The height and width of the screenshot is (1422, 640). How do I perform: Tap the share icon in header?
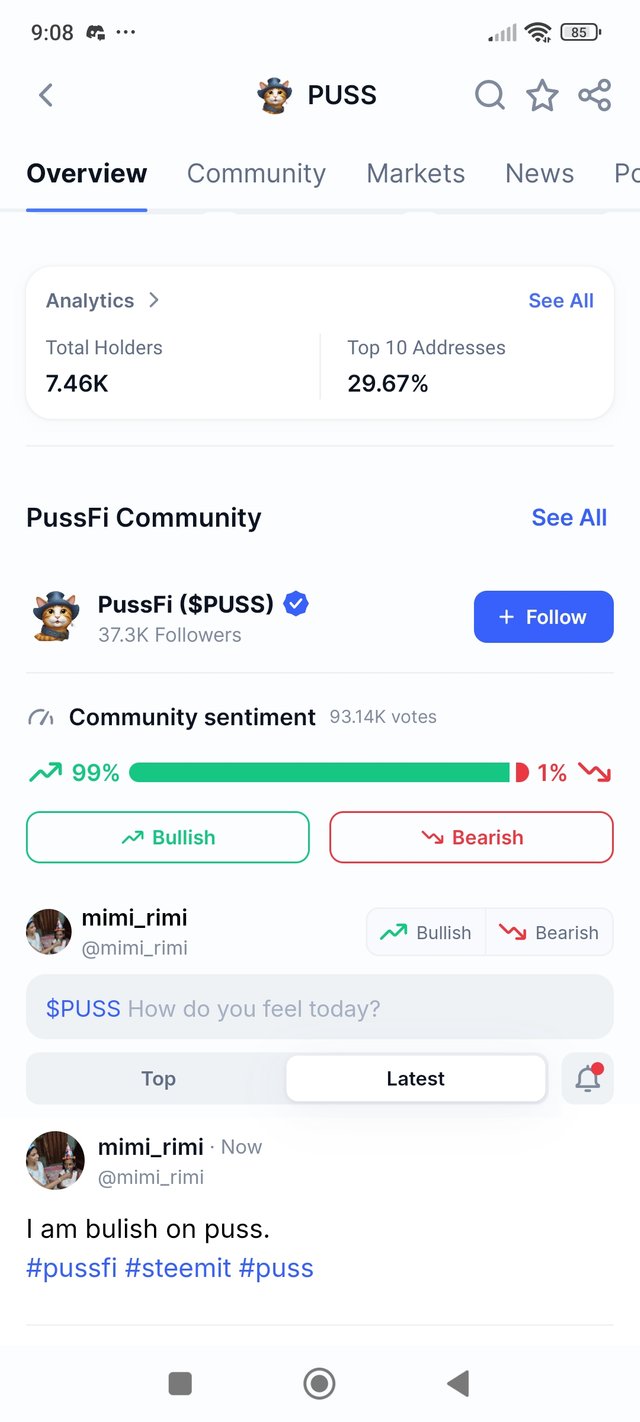point(595,95)
